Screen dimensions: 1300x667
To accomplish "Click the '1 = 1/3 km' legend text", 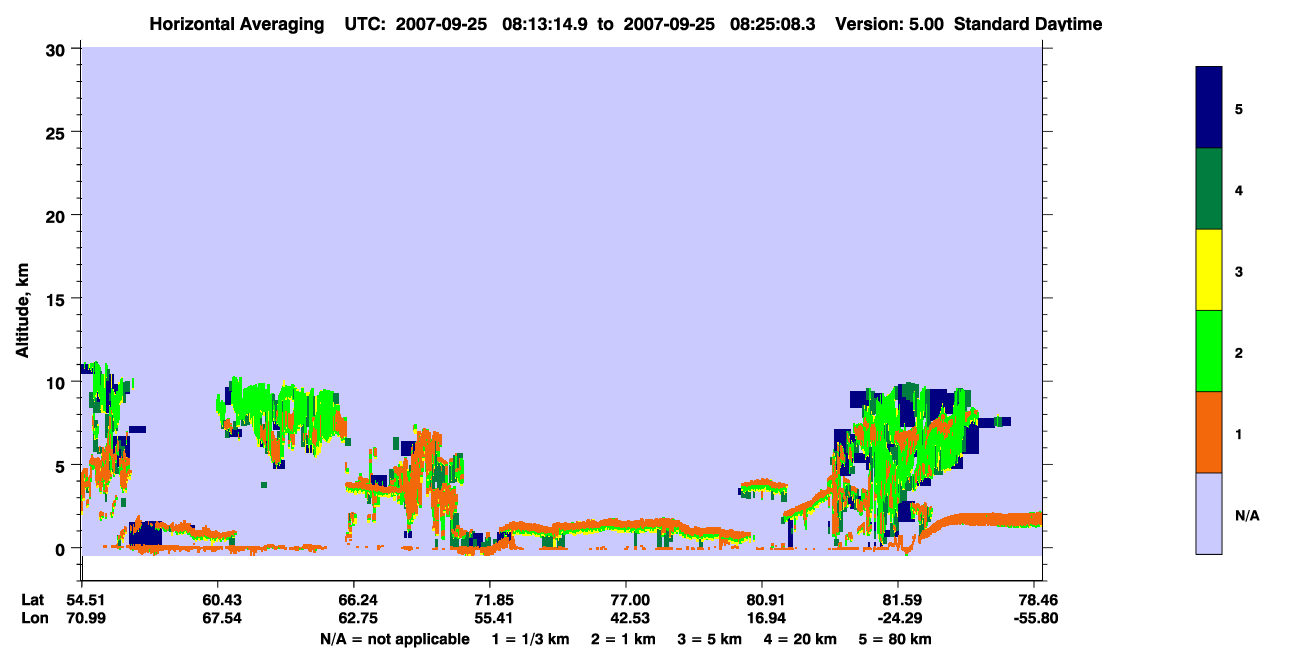I will [529, 639].
